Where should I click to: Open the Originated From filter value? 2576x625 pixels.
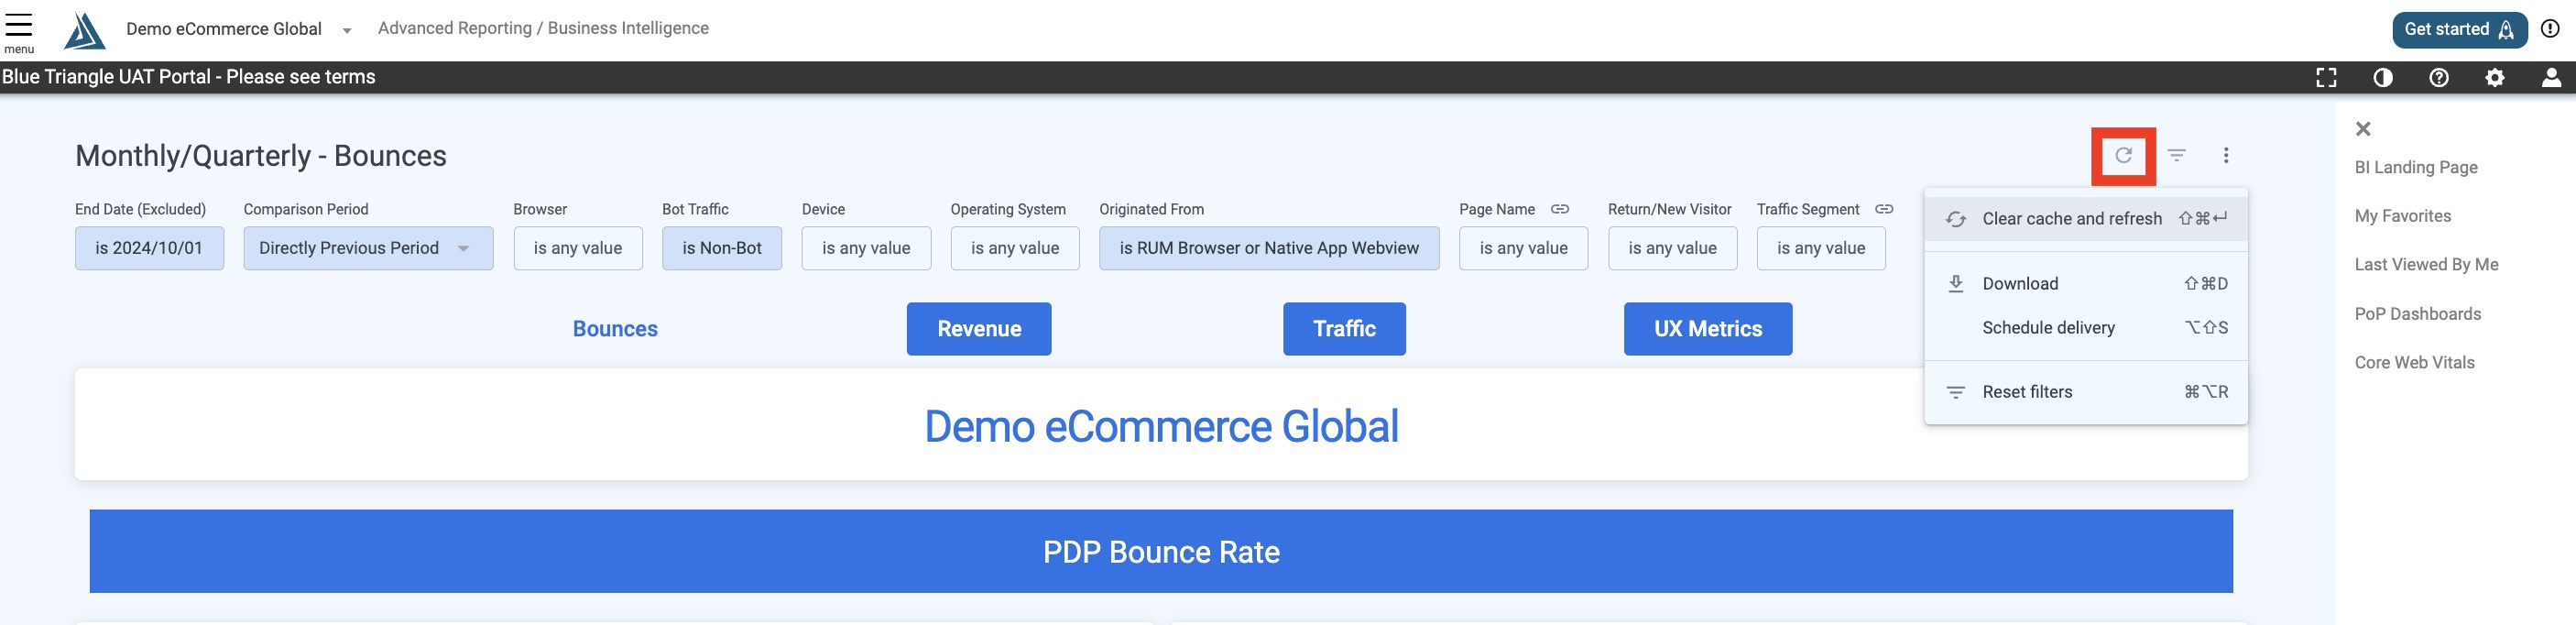1269,249
